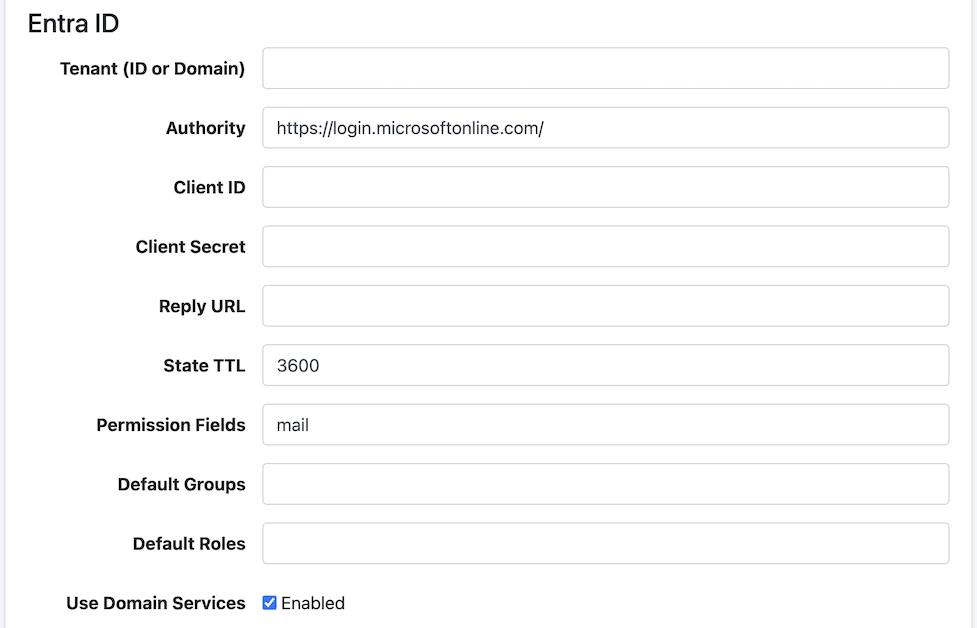The image size is (977, 628).
Task: Click the Default Roles label
Action: pos(189,544)
